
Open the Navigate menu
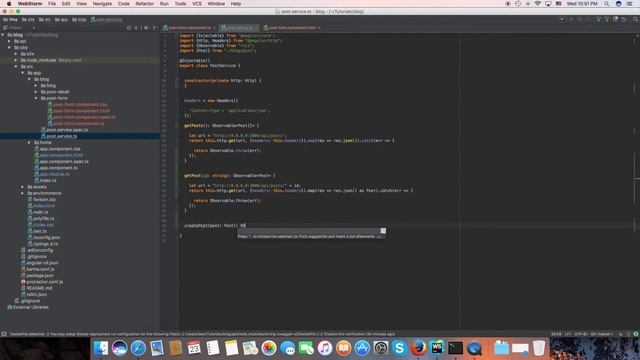[102, 4]
